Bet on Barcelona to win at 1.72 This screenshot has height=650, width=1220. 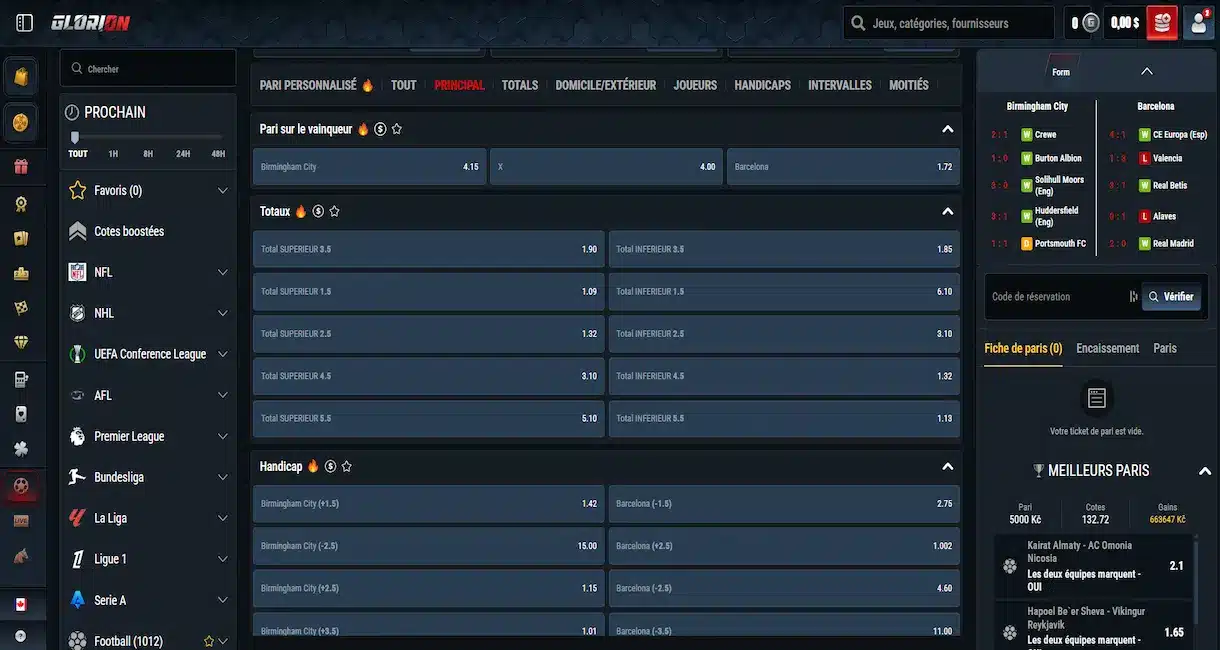(843, 167)
